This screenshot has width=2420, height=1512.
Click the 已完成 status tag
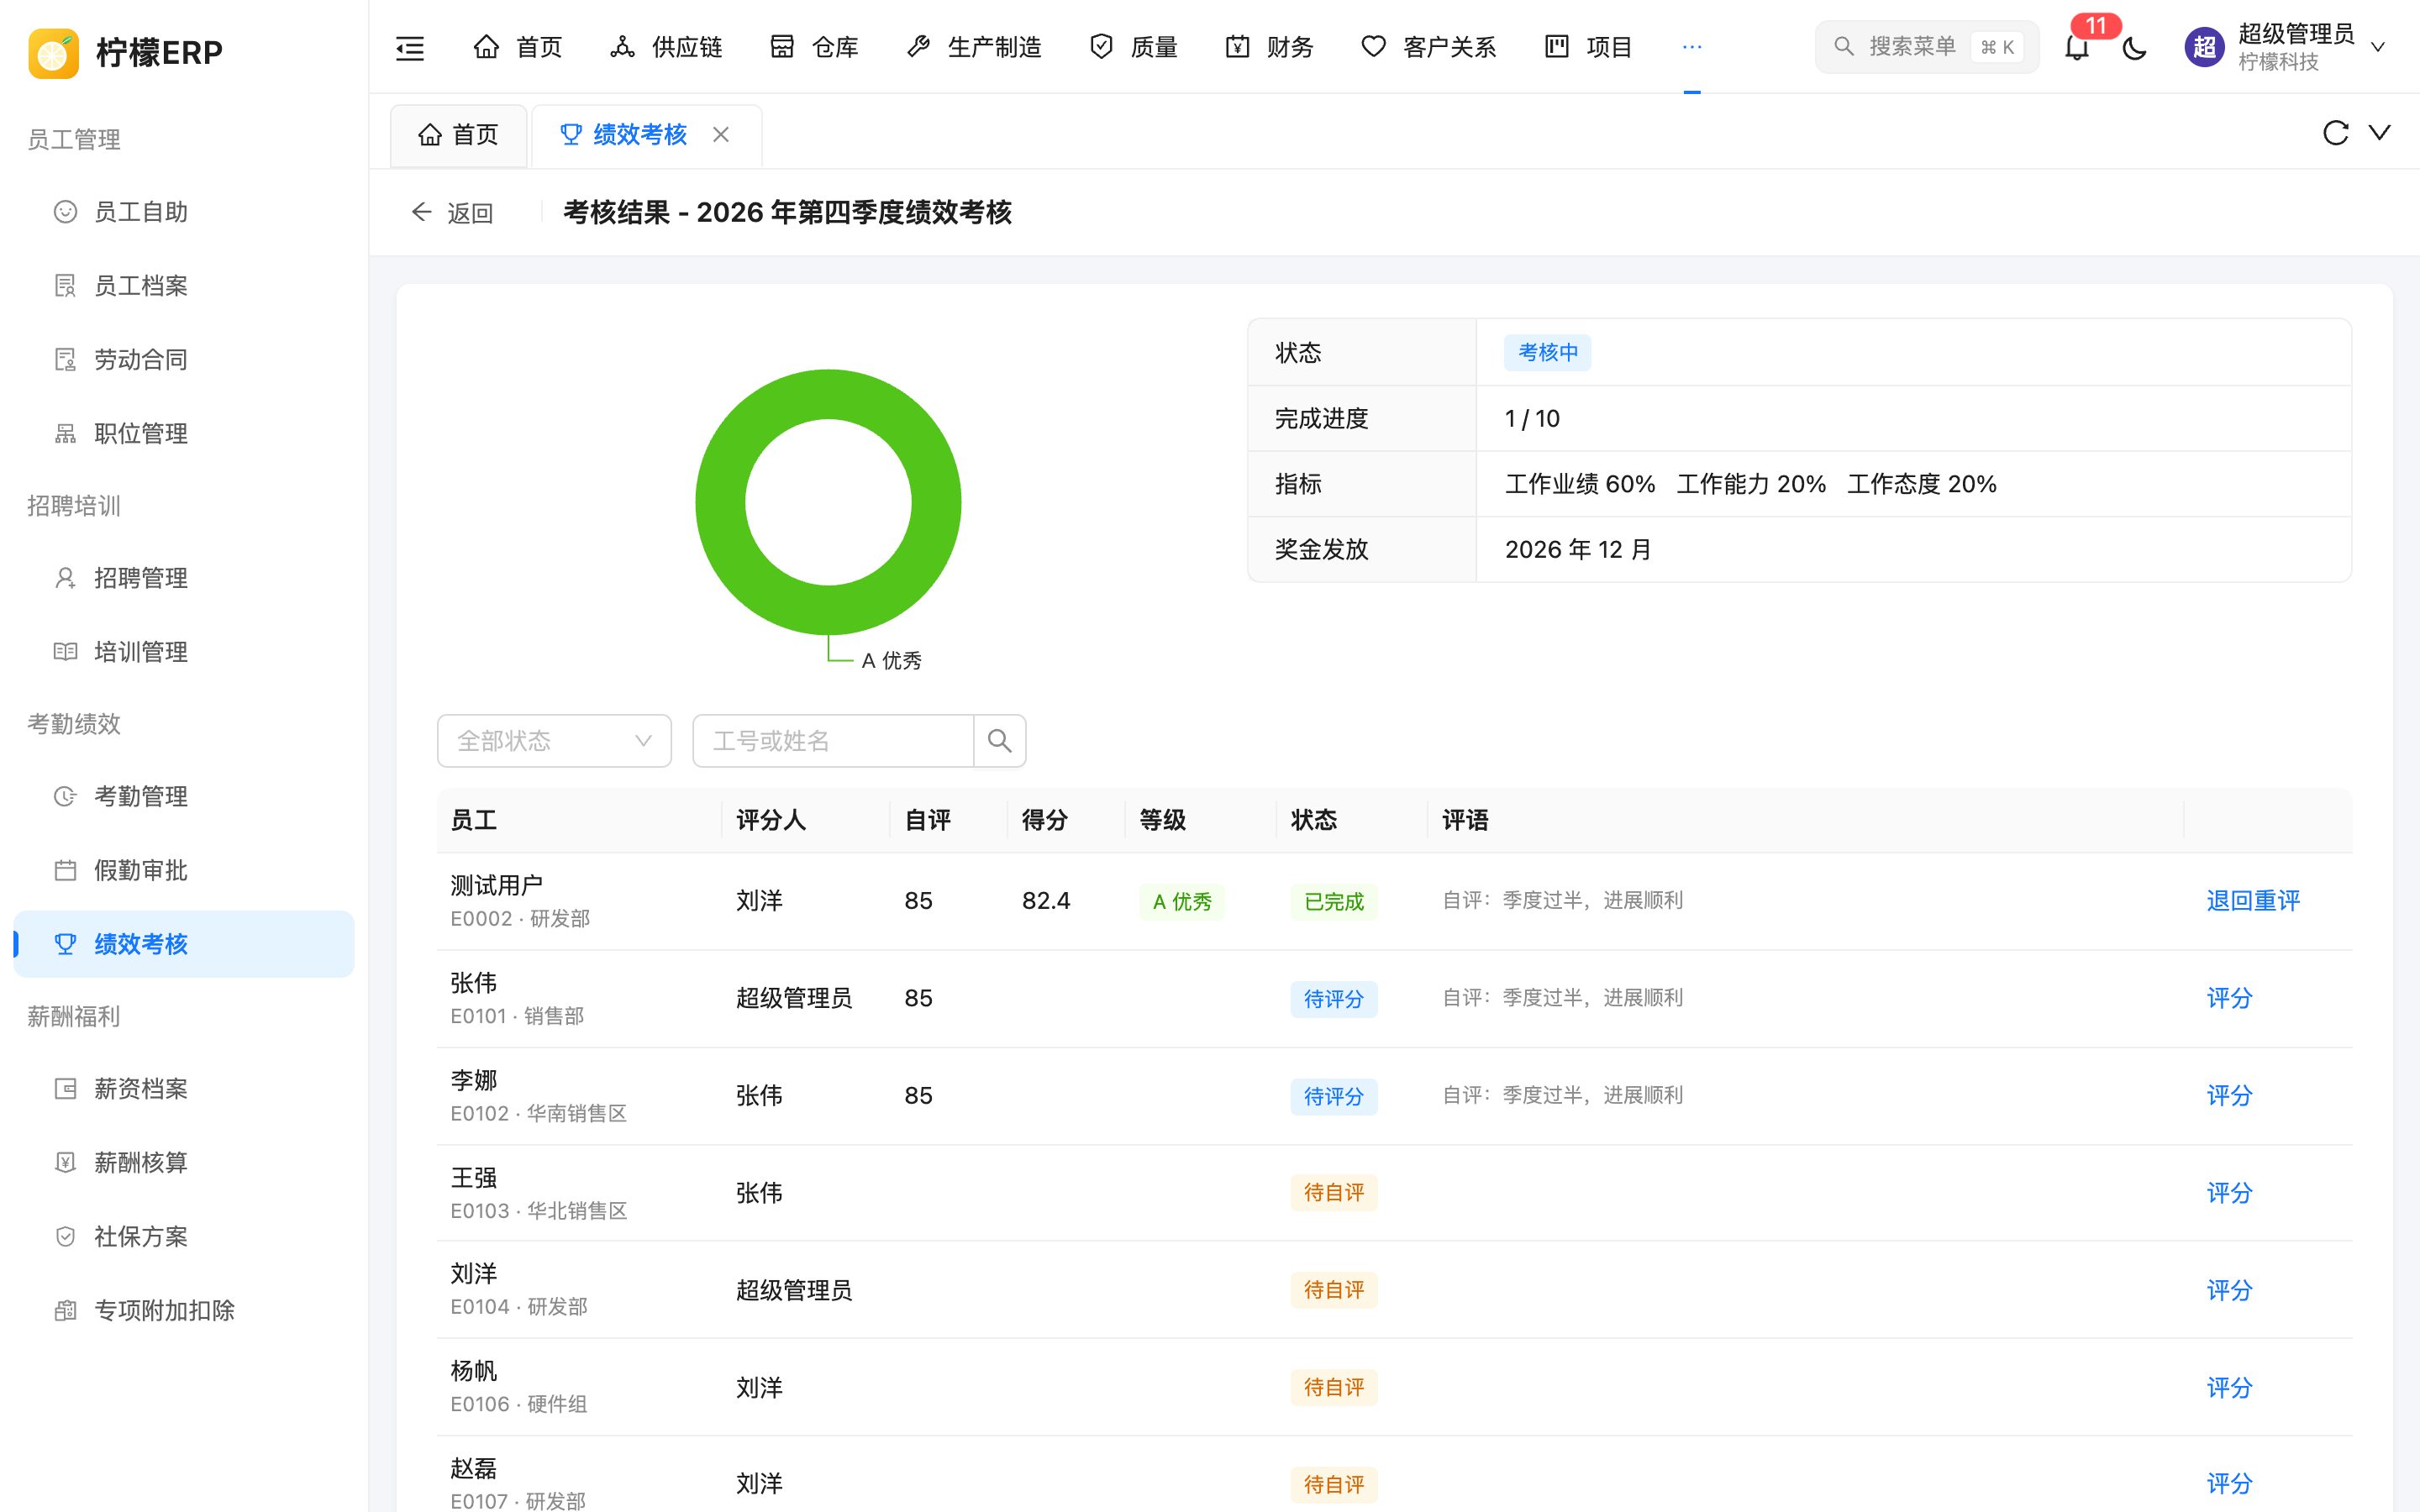[1333, 902]
